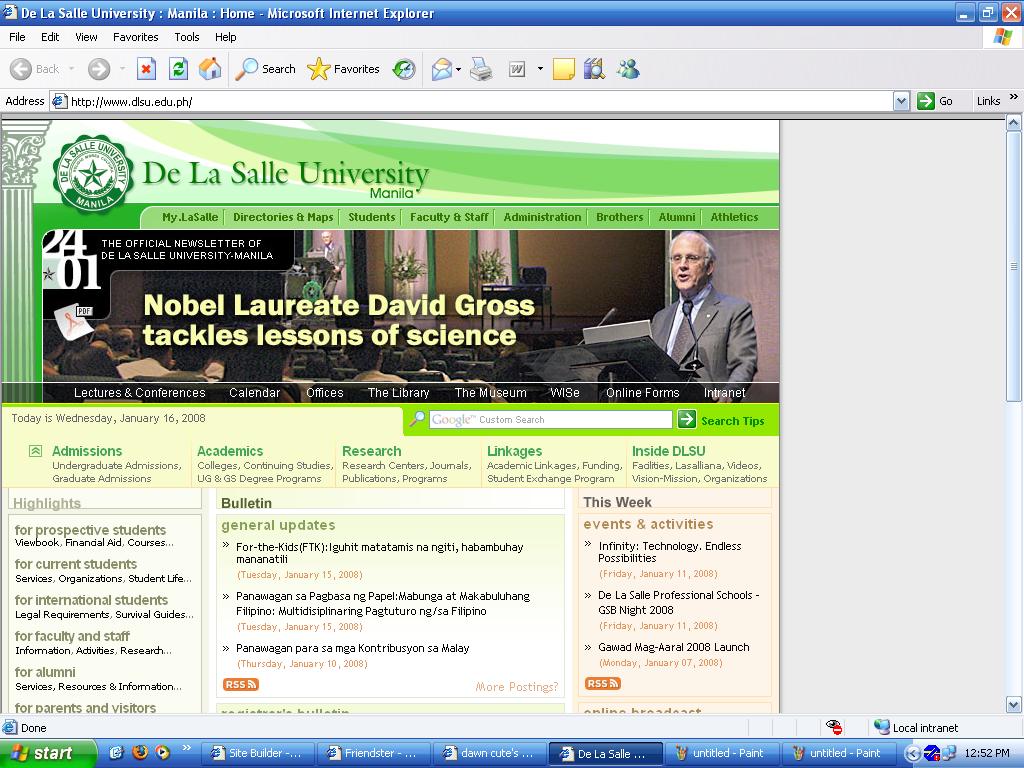1024x768 pixels.
Task: Open the History clock icon
Action: tap(404, 69)
